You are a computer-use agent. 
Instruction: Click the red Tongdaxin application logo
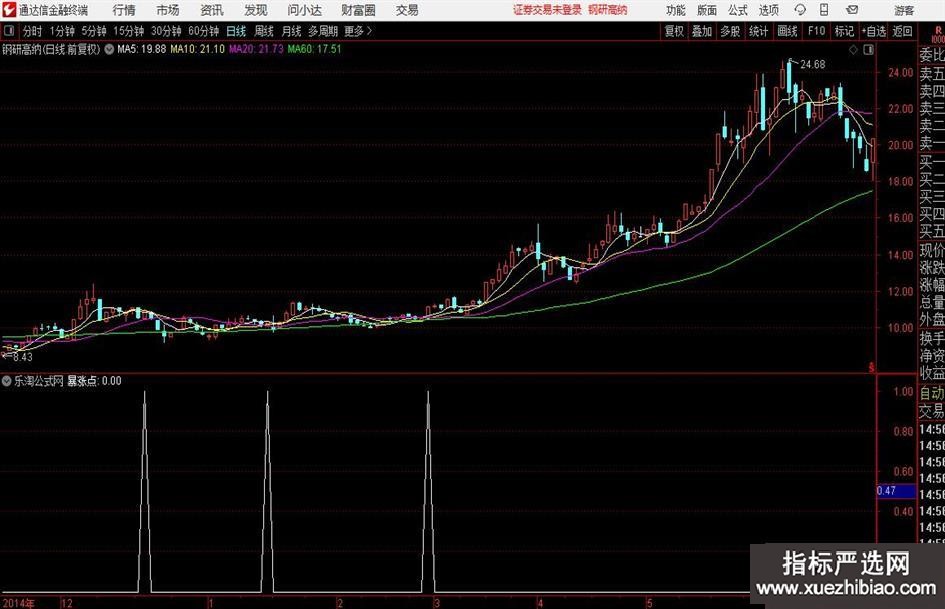click(8, 9)
